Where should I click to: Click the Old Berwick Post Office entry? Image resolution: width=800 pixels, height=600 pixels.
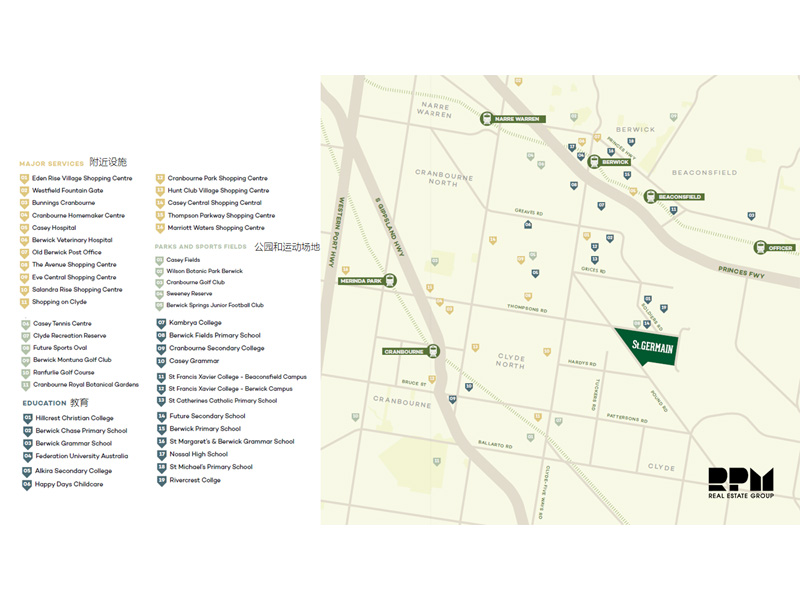click(x=66, y=252)
